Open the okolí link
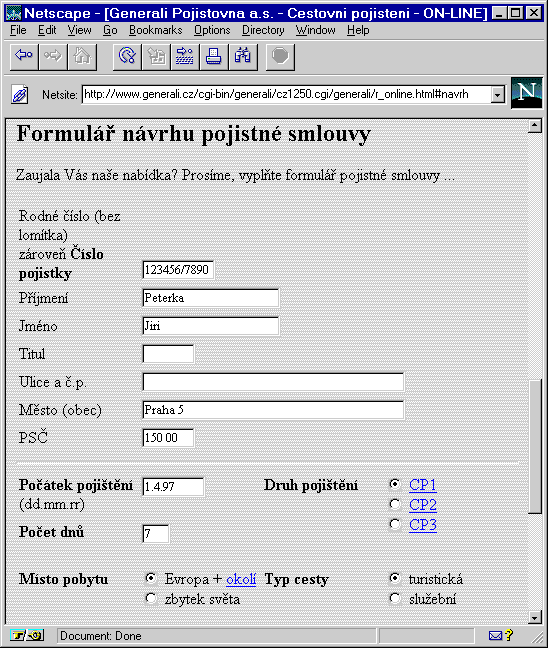 241,579
